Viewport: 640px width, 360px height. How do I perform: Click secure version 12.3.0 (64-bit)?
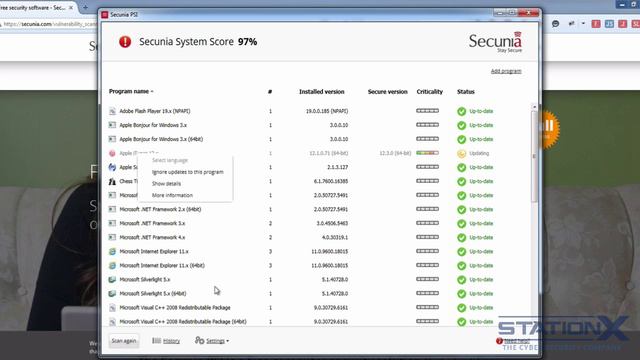(395, 153)
